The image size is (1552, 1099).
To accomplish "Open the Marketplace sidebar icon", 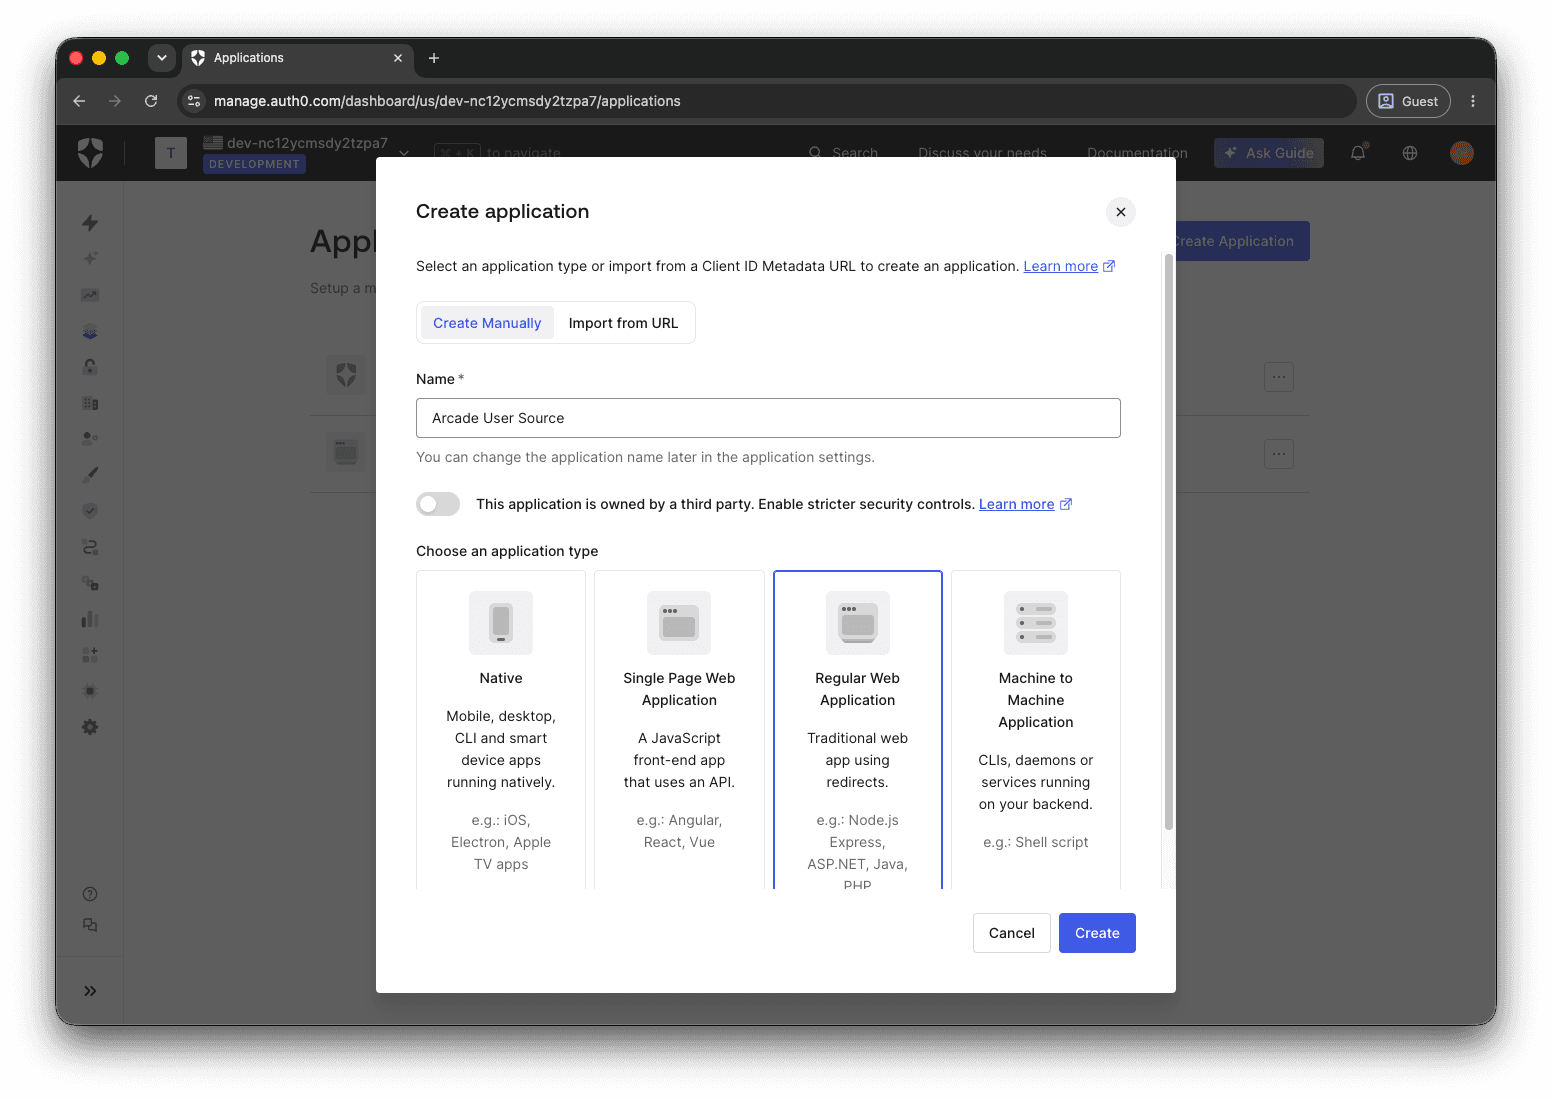I will pyautogui.click(x=90, y=655).
